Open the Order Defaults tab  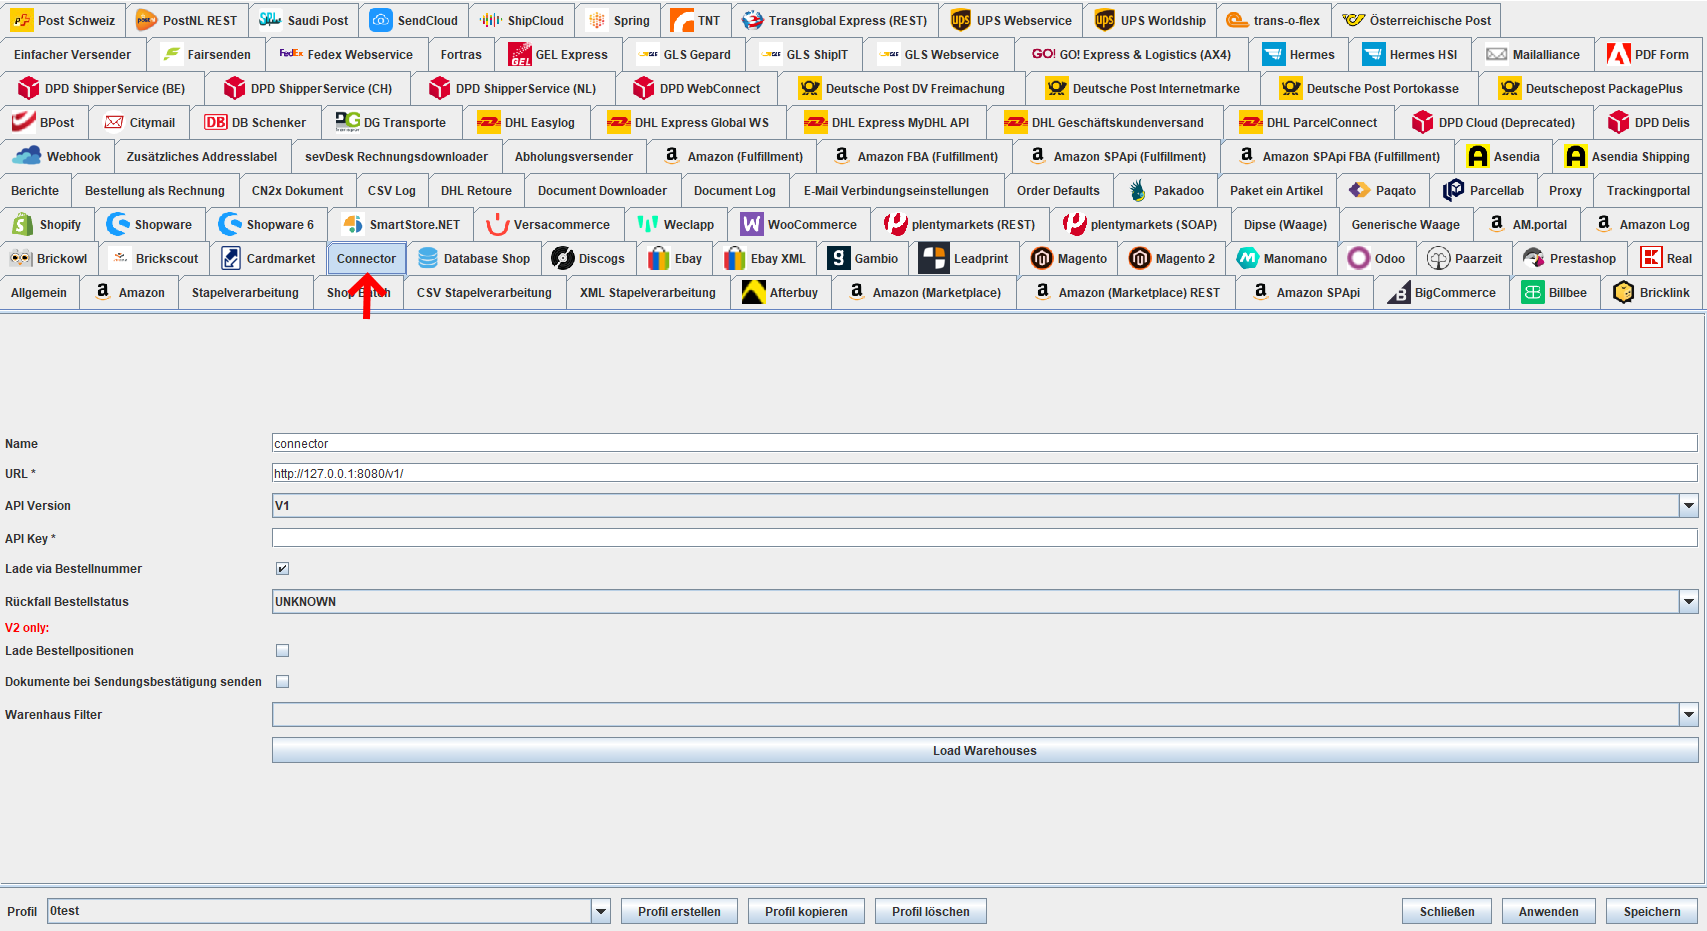1058,190
